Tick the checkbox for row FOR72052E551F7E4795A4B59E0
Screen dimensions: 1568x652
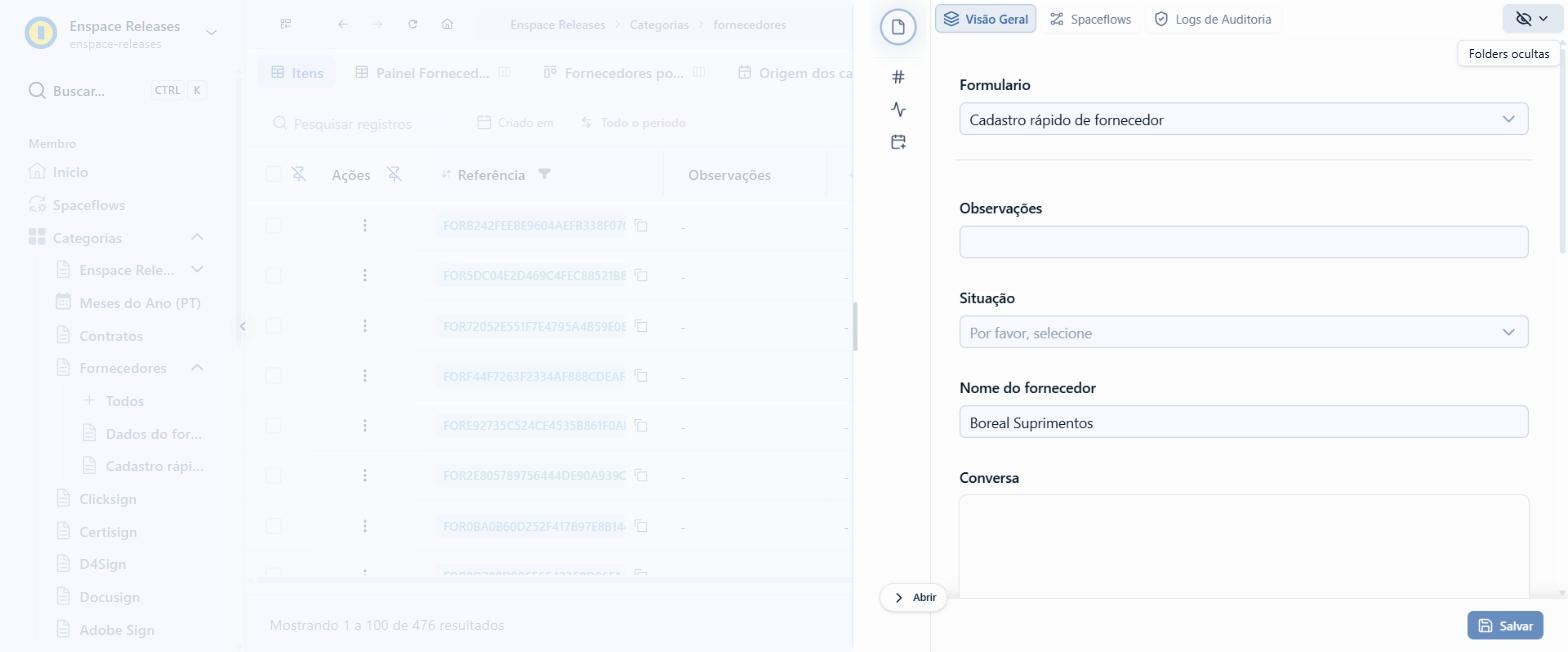pyautogui.click(x=273, y=326)
